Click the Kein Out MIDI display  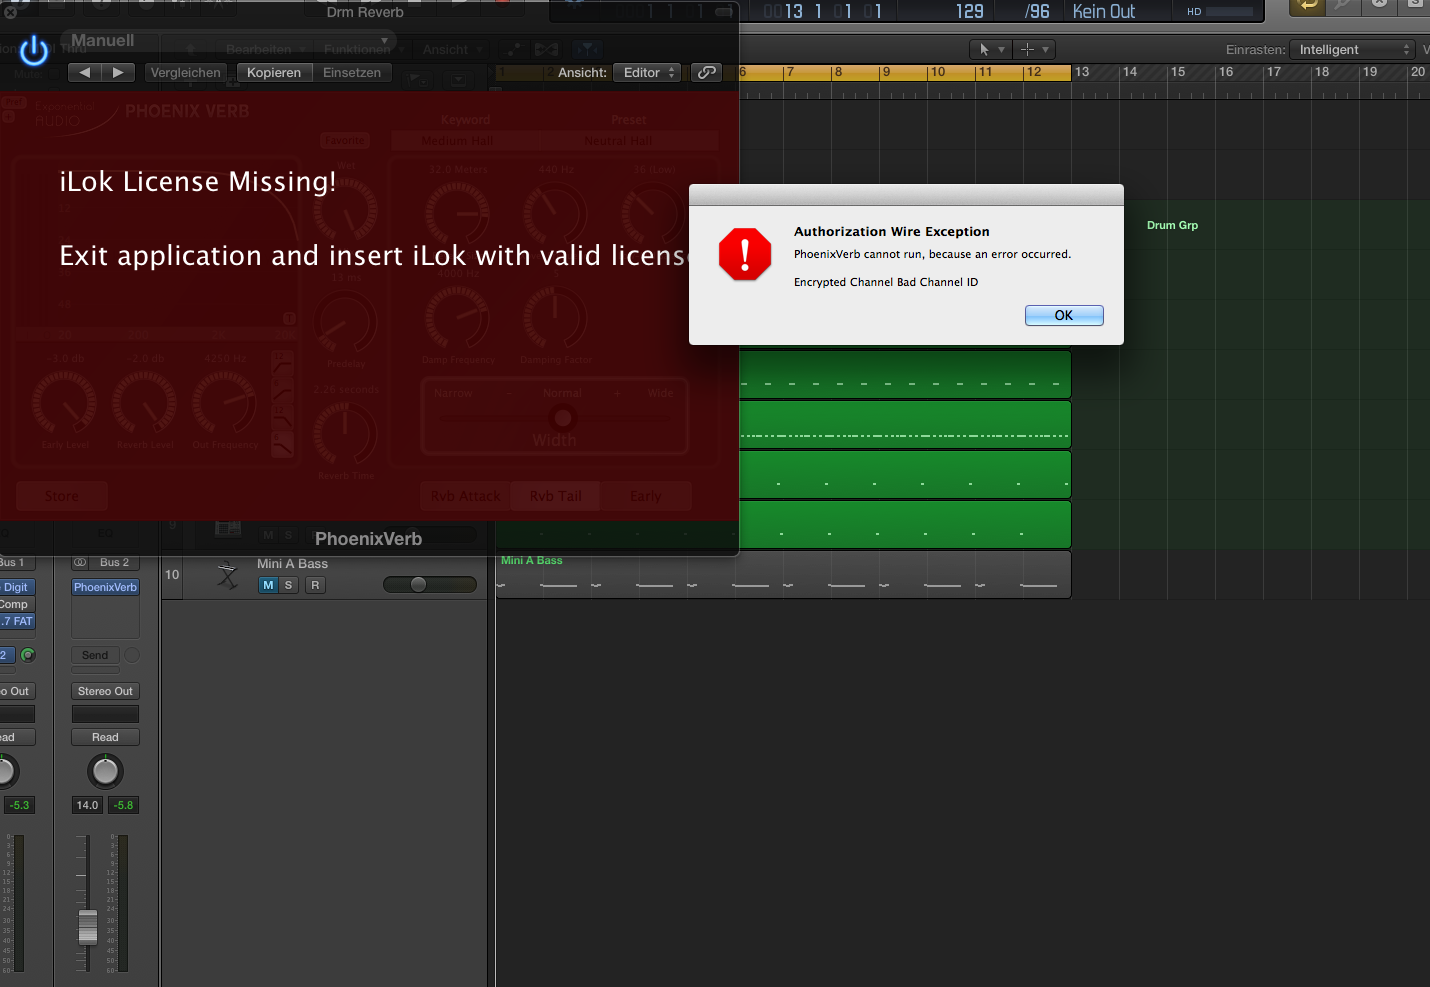tap(1104, 11)
